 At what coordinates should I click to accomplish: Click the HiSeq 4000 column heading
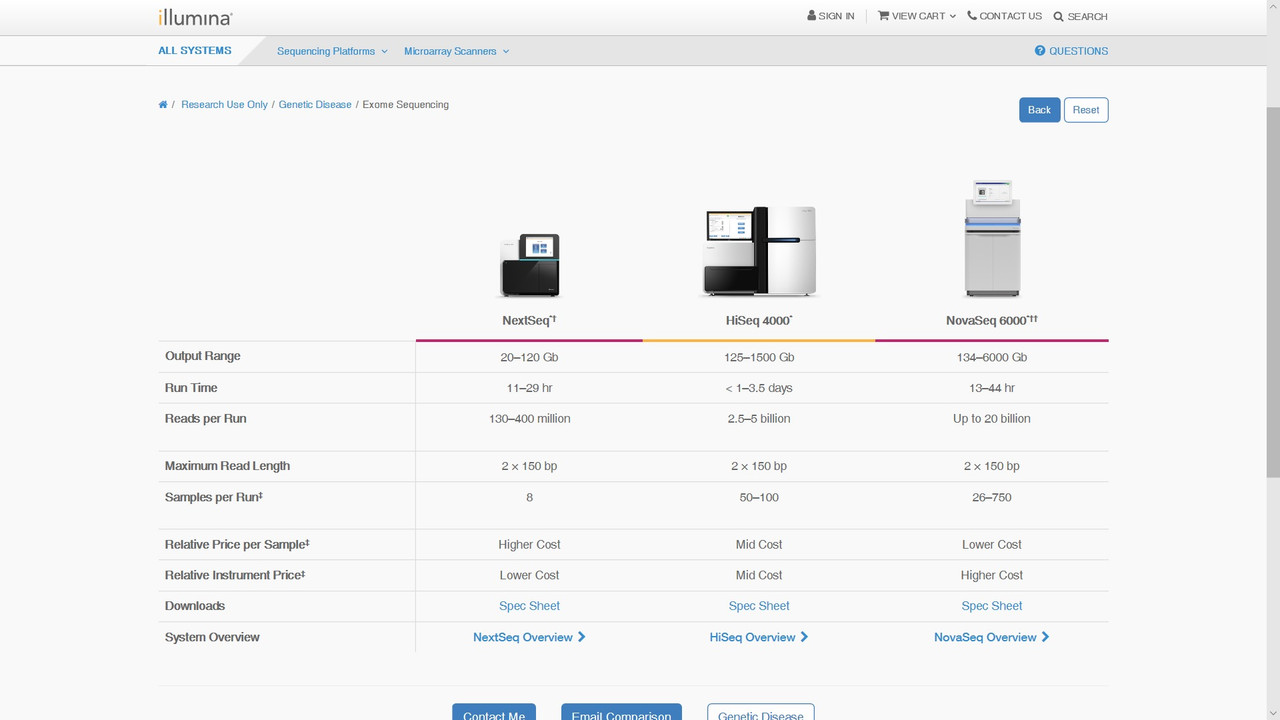coord(759,320)
